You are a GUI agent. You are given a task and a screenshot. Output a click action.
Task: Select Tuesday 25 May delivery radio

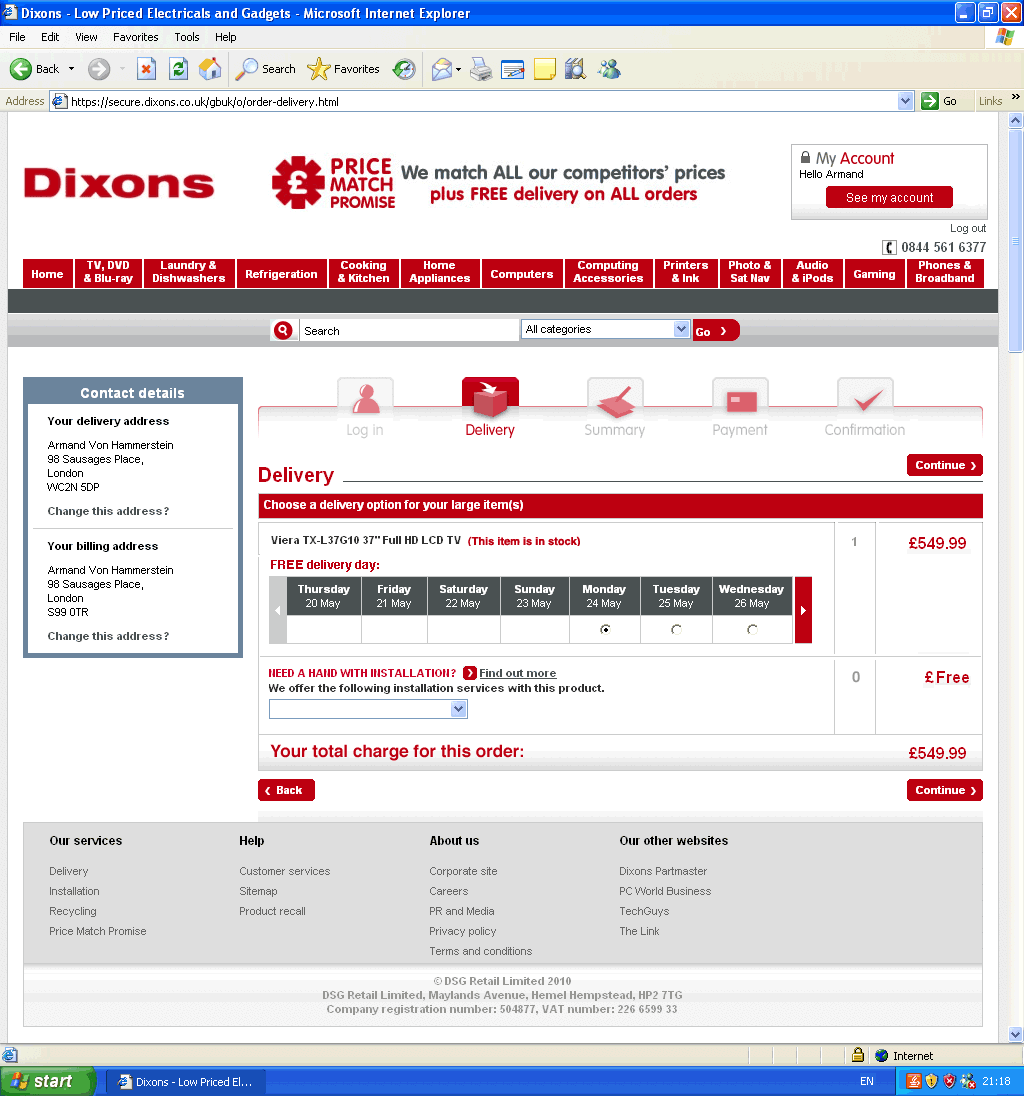(676, 629)
